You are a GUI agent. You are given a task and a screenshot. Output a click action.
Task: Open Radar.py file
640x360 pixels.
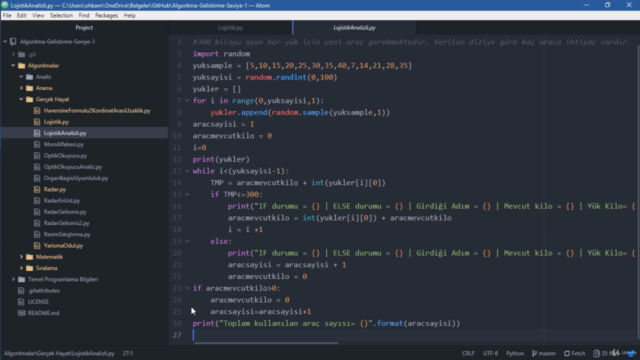coord(55,189)
